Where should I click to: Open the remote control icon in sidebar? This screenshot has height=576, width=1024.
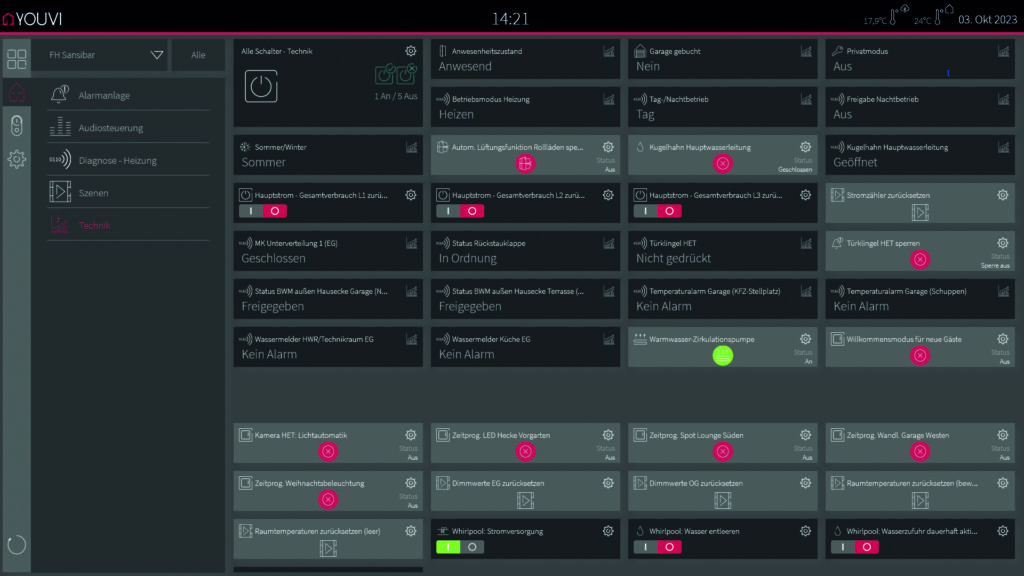tap(16, 126)
